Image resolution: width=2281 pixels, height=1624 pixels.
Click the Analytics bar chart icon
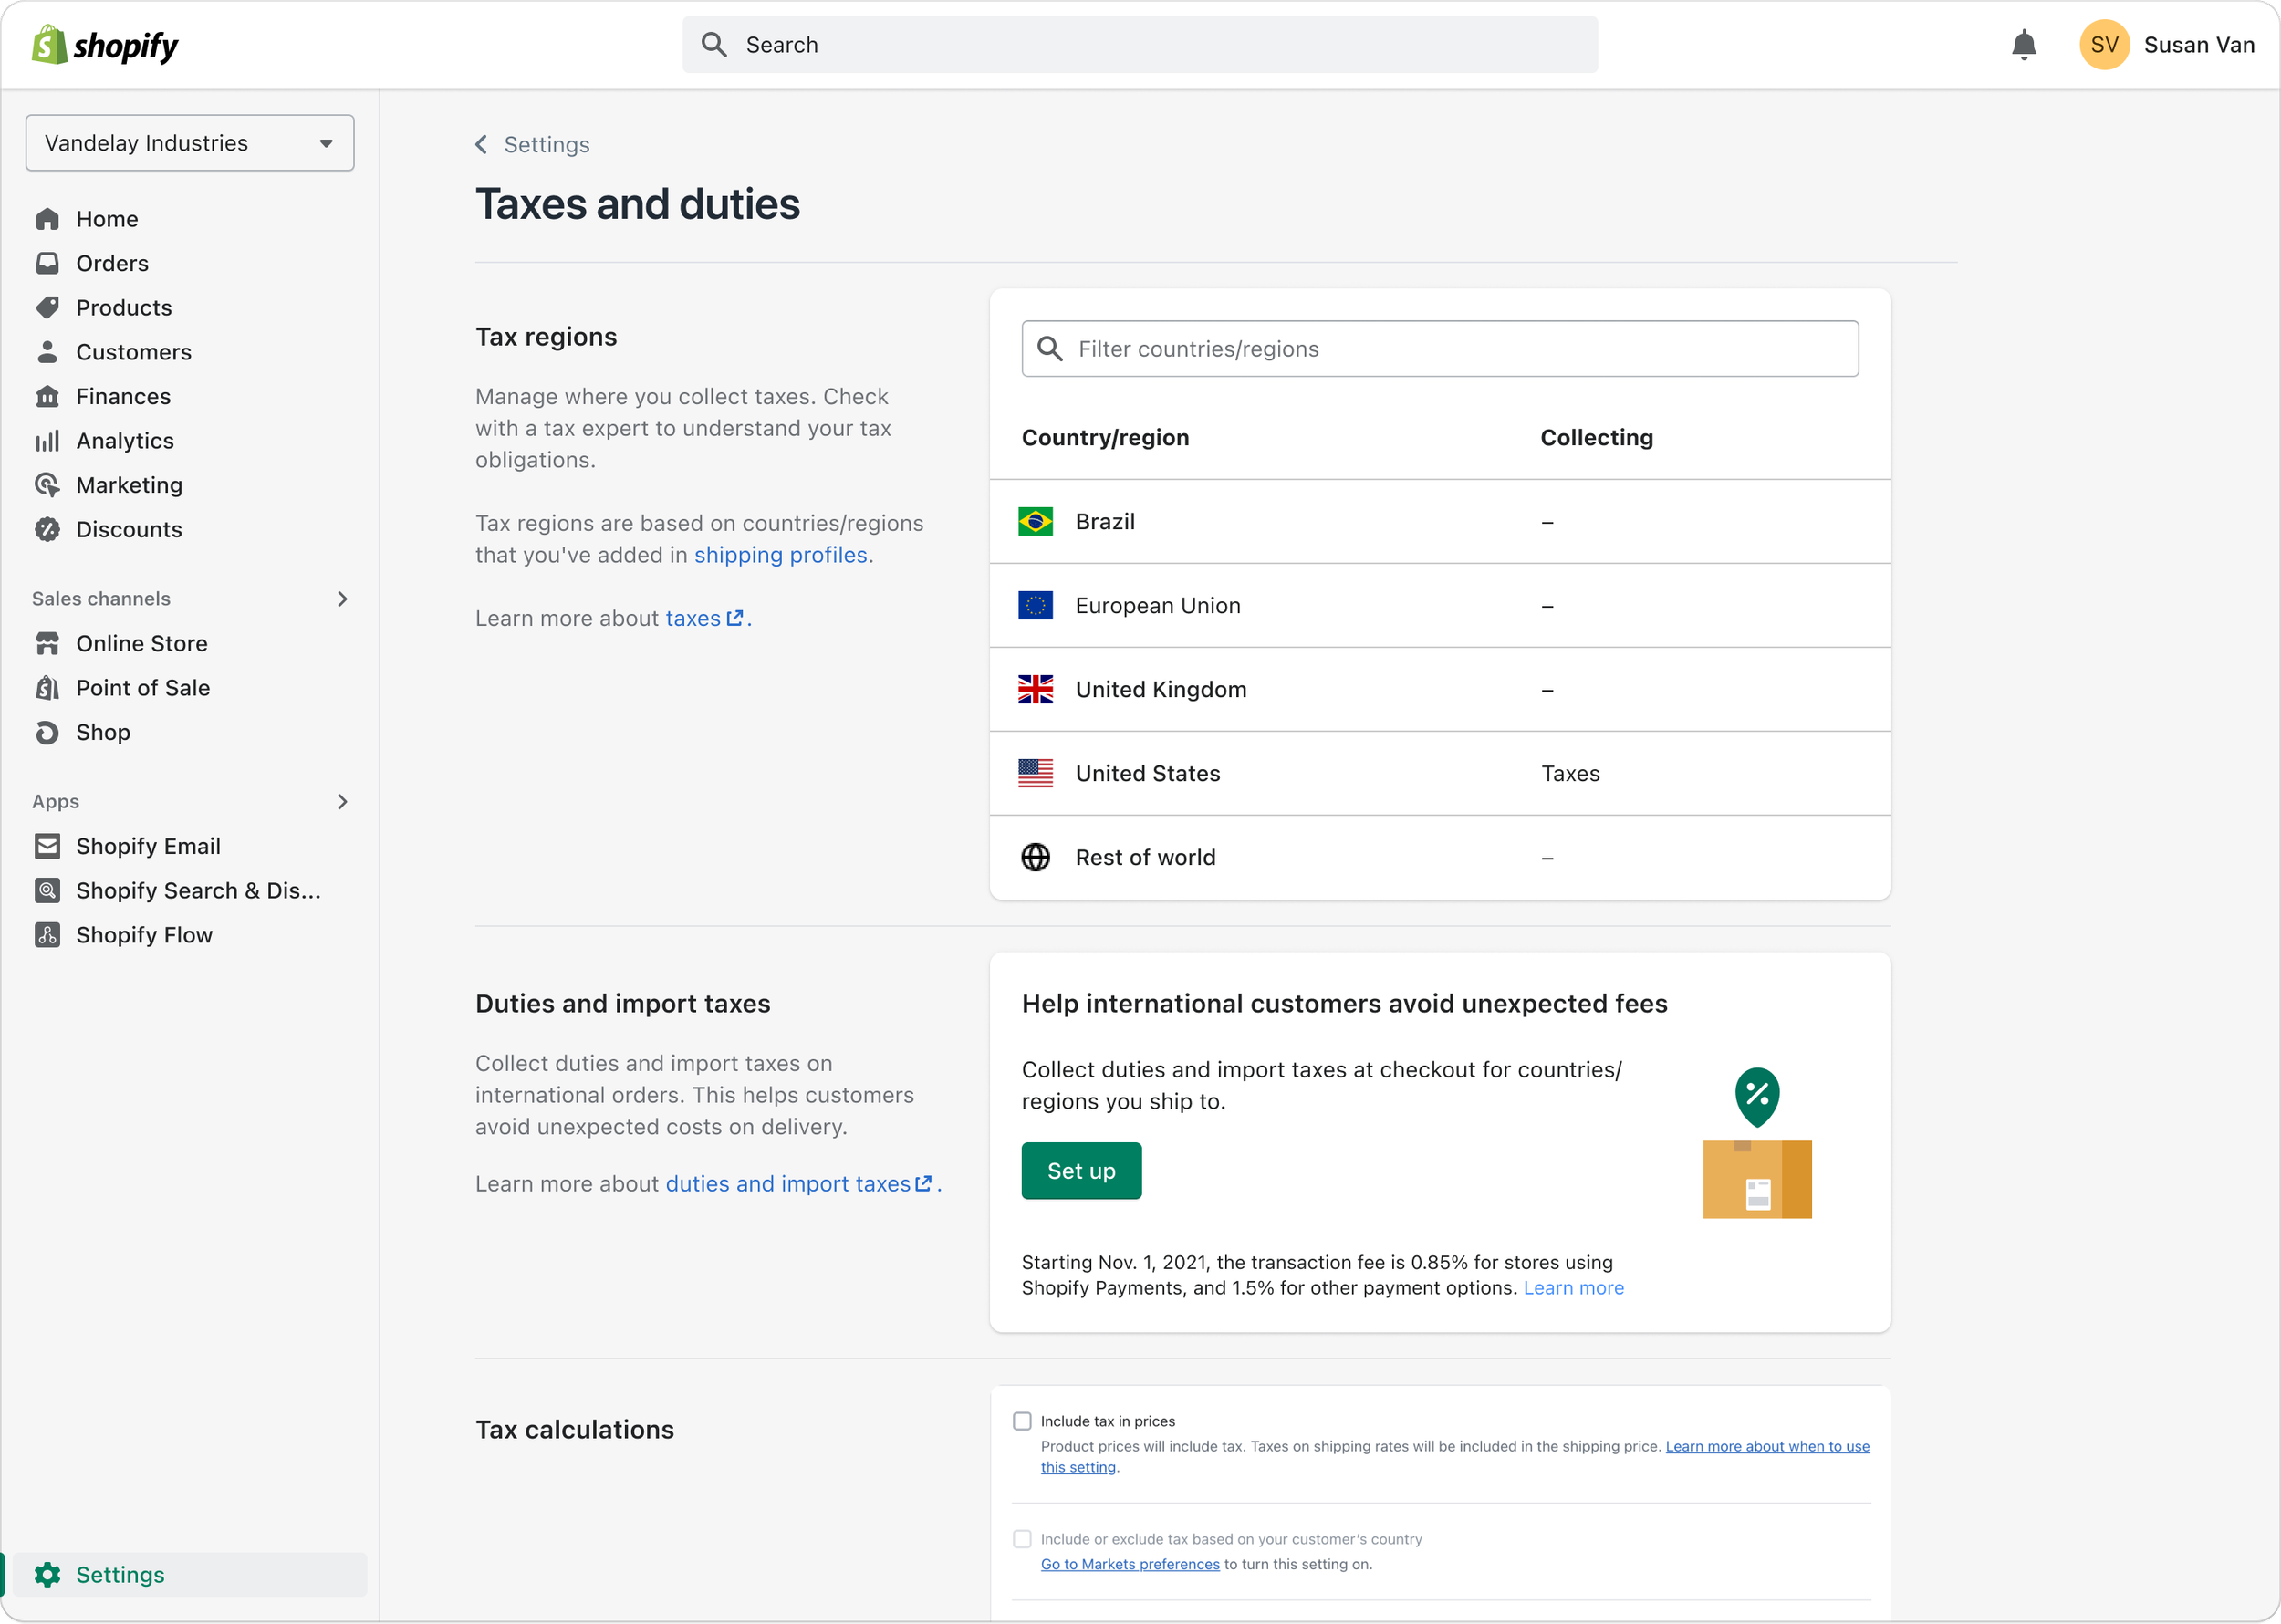coord(47,441)
